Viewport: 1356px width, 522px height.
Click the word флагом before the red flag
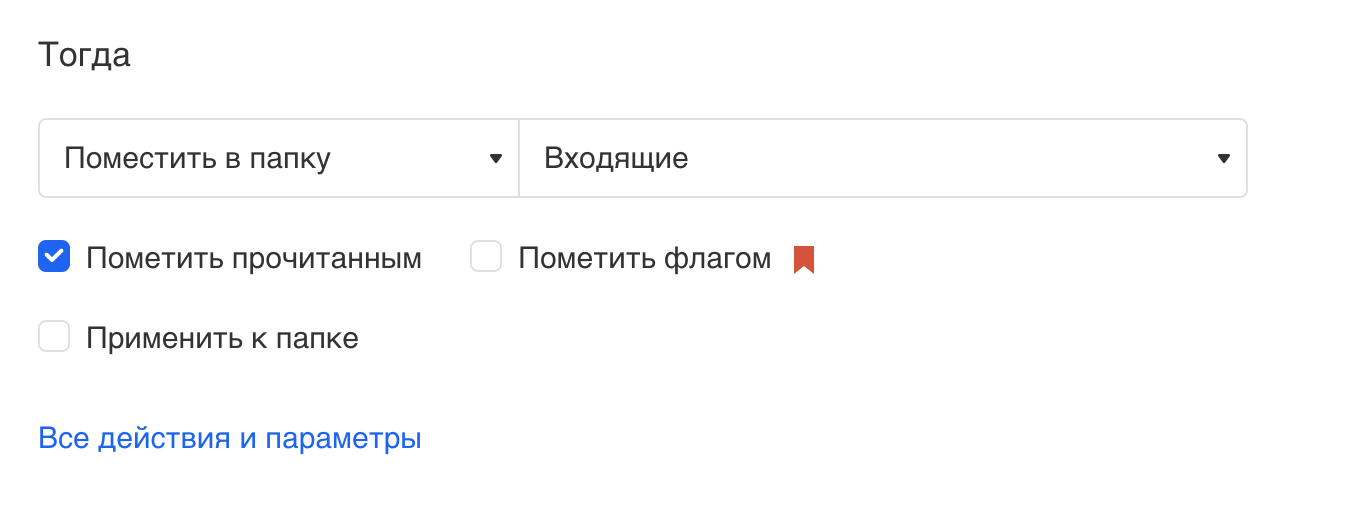(x=717, y=259)
